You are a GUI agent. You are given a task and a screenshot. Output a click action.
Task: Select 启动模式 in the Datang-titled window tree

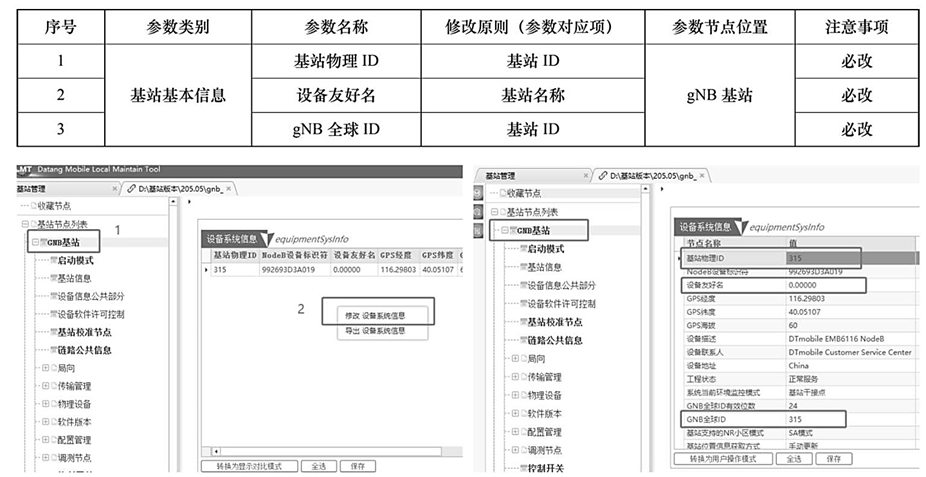[x=75, y=260]
